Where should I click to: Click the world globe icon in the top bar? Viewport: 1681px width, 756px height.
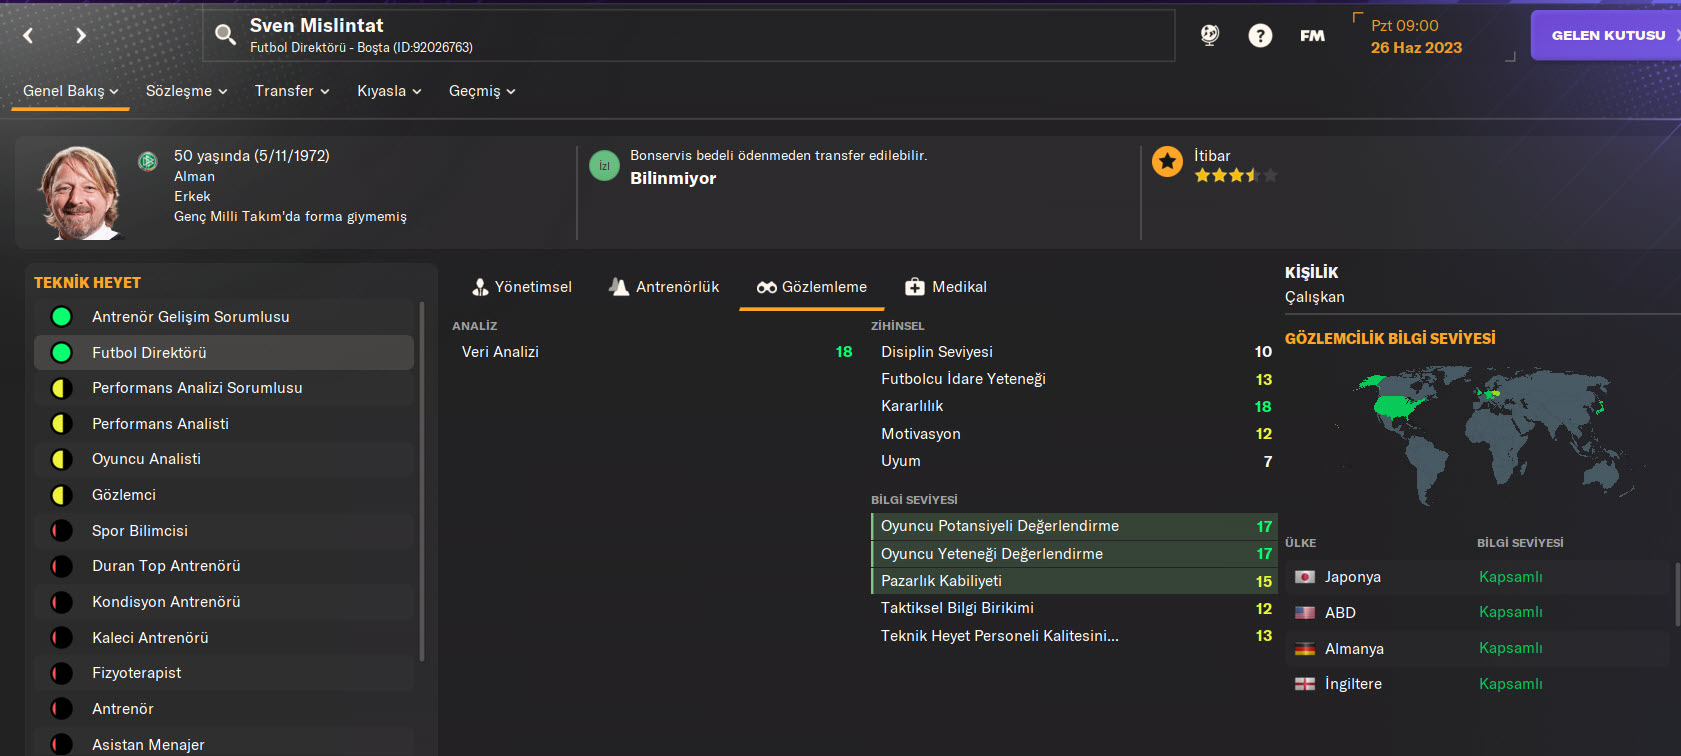point(1210,36)
